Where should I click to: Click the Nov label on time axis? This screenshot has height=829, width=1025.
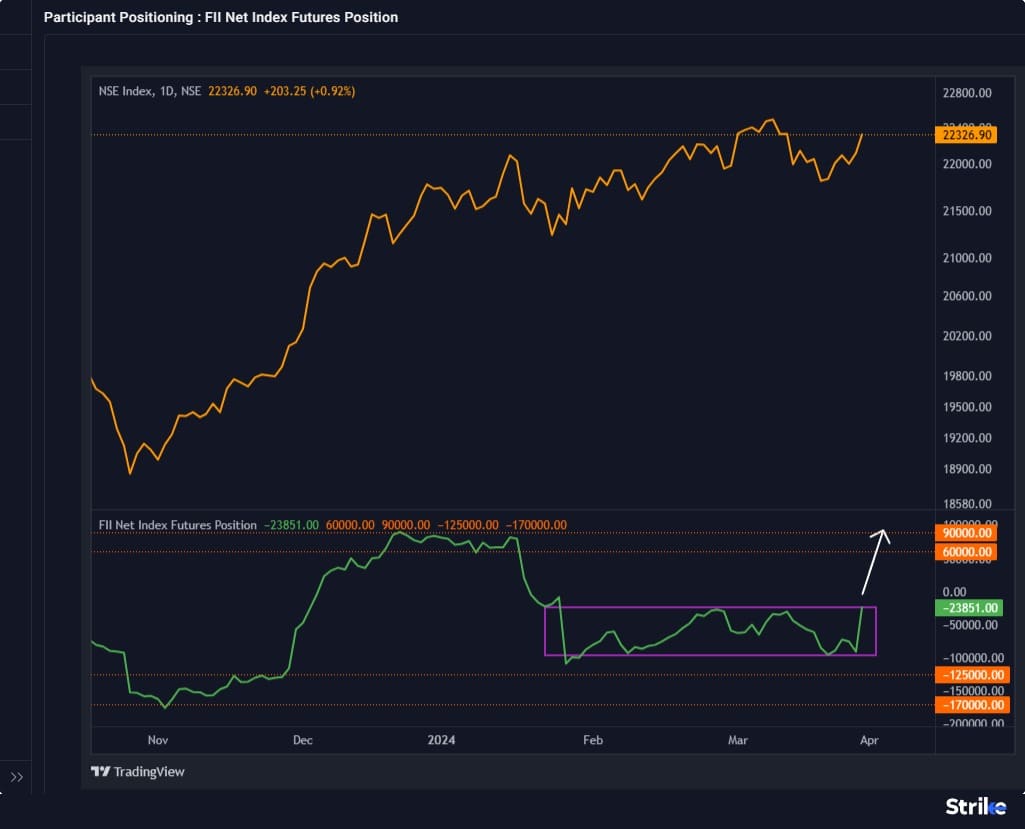[158, 740]
